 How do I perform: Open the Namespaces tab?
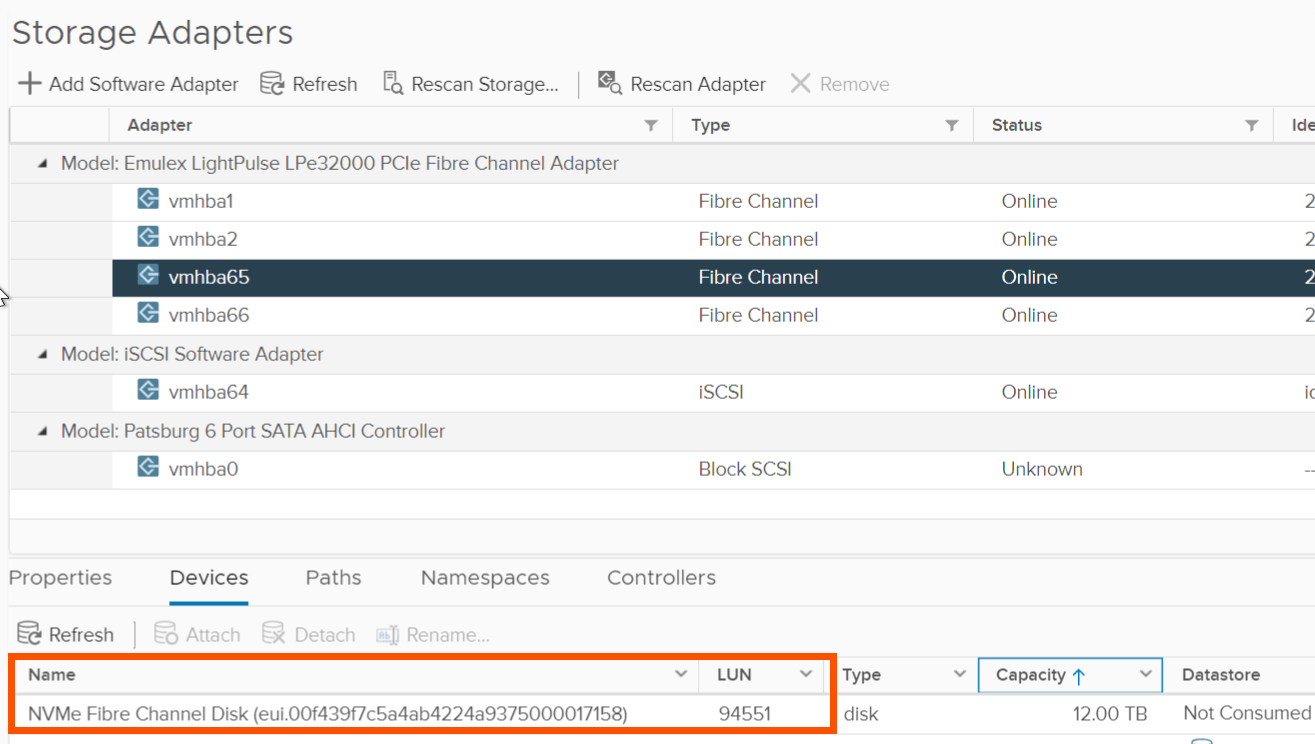485,577
